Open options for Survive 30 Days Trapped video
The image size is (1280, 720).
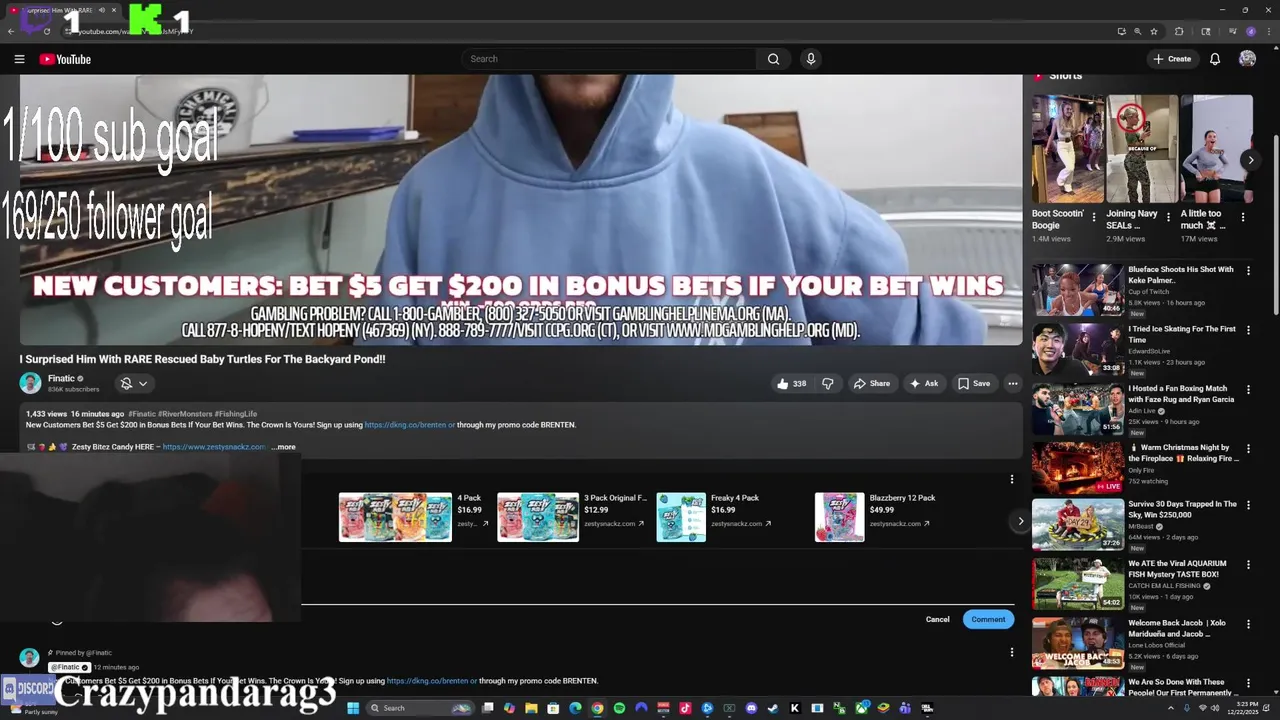click(x=1248, y=506)
